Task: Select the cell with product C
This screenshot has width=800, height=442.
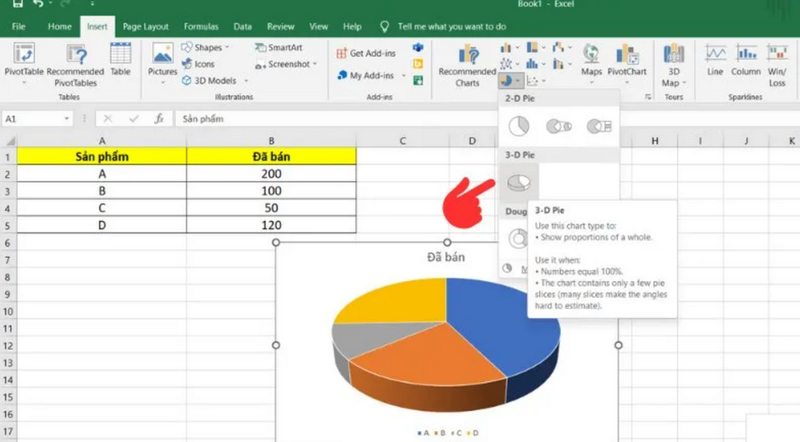Action: [102, 208]
